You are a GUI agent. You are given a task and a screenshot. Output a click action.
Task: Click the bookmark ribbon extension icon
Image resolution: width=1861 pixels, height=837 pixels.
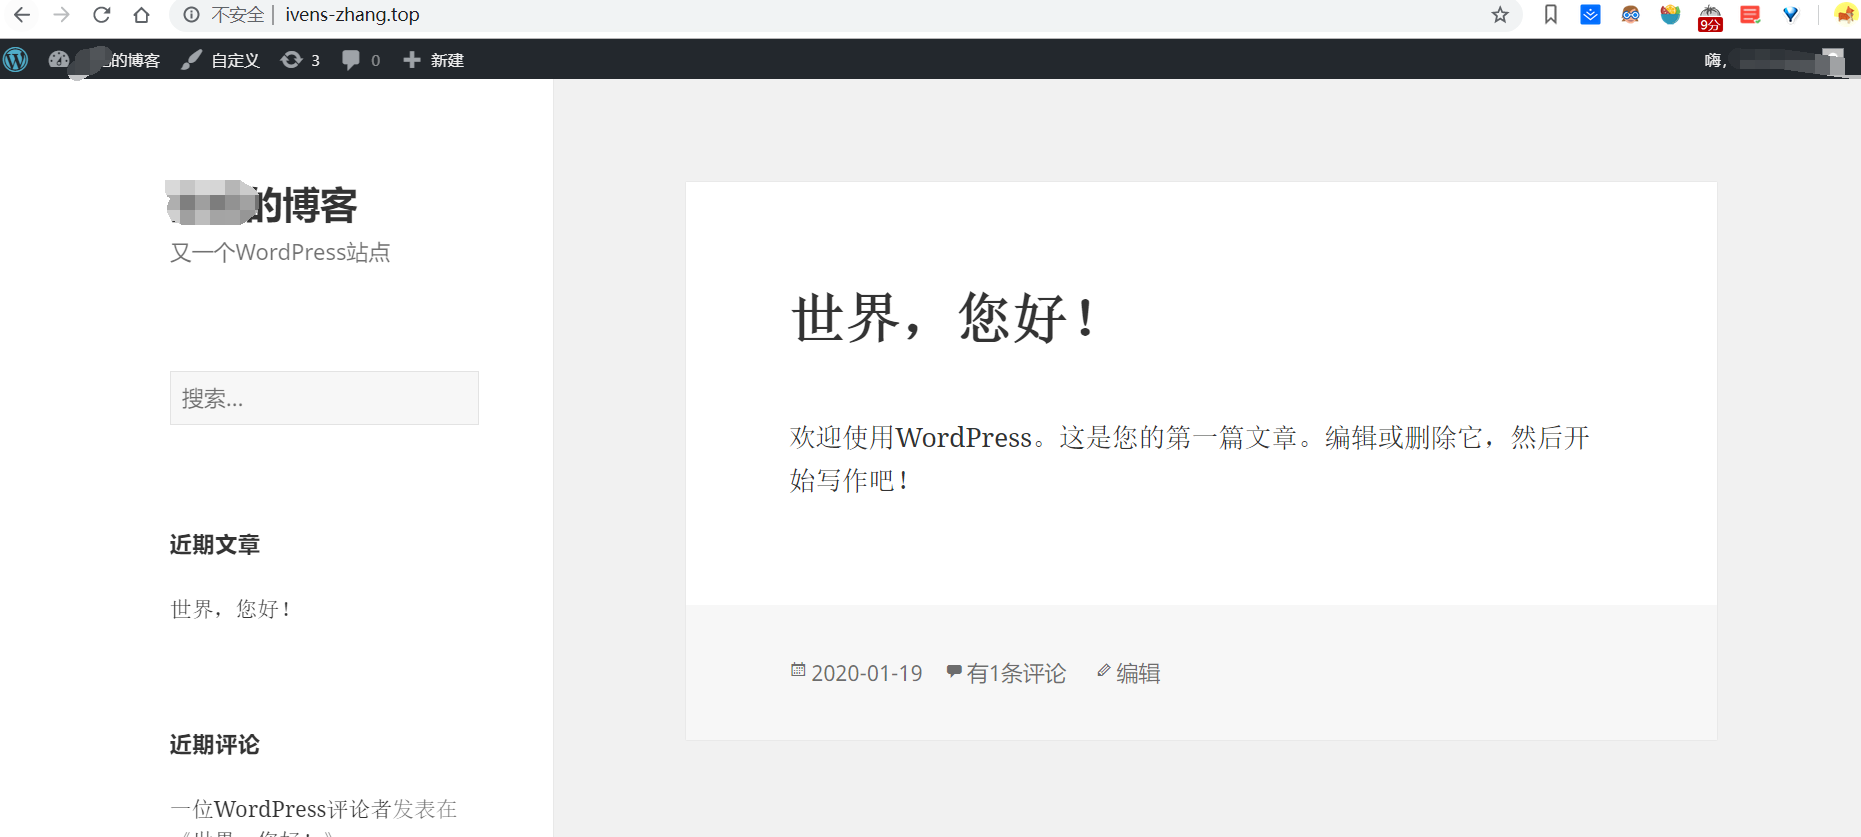1550,15
